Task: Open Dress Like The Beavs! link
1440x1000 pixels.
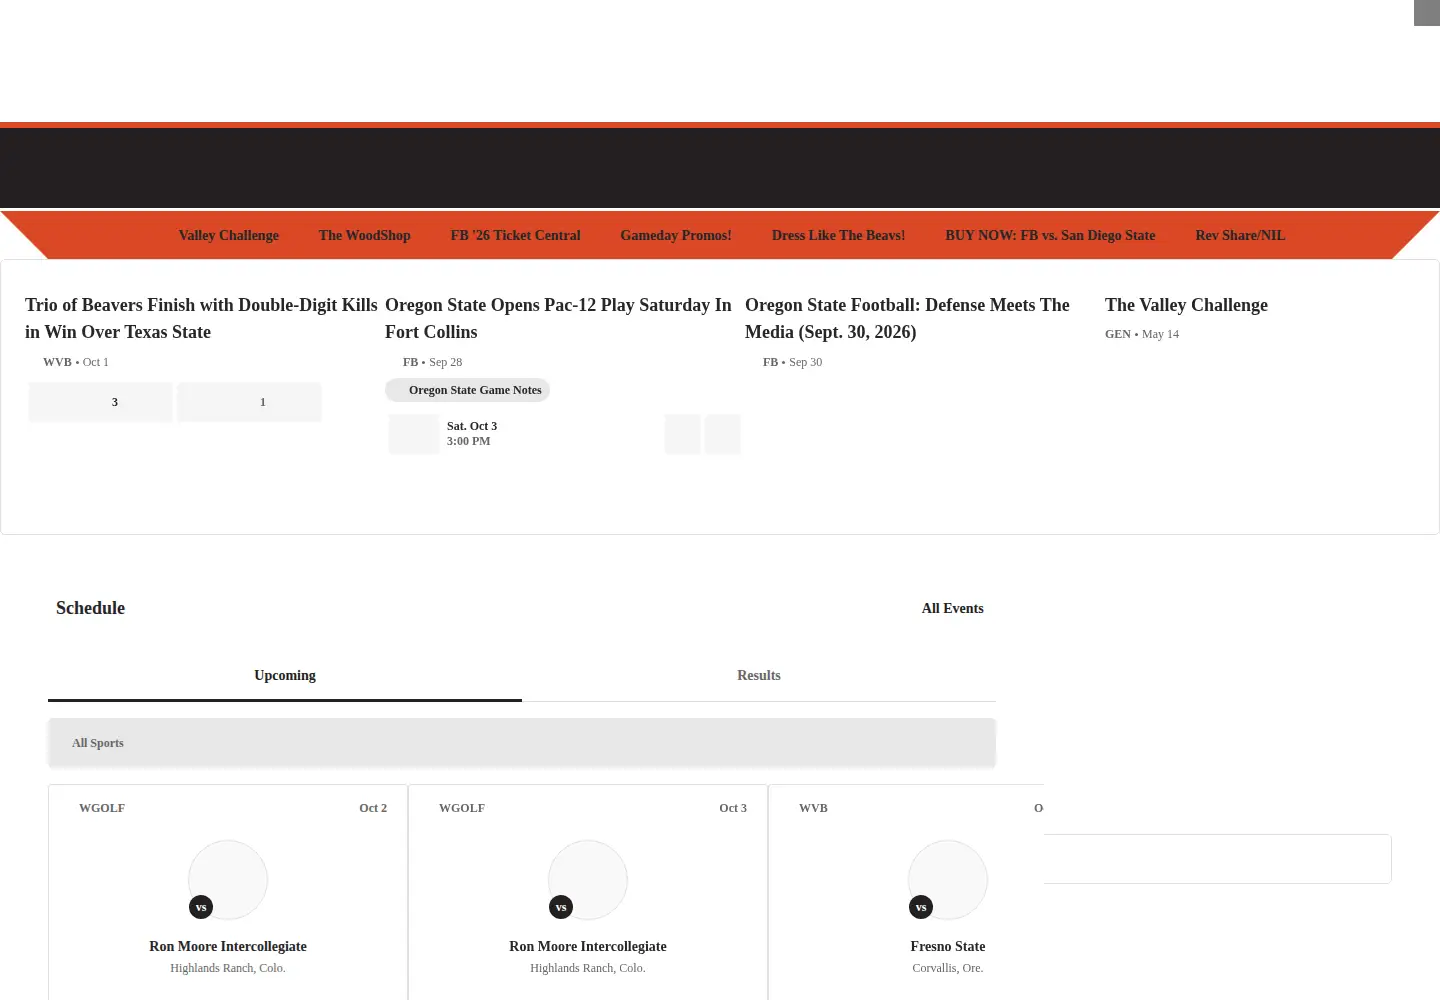Action: 838,236
